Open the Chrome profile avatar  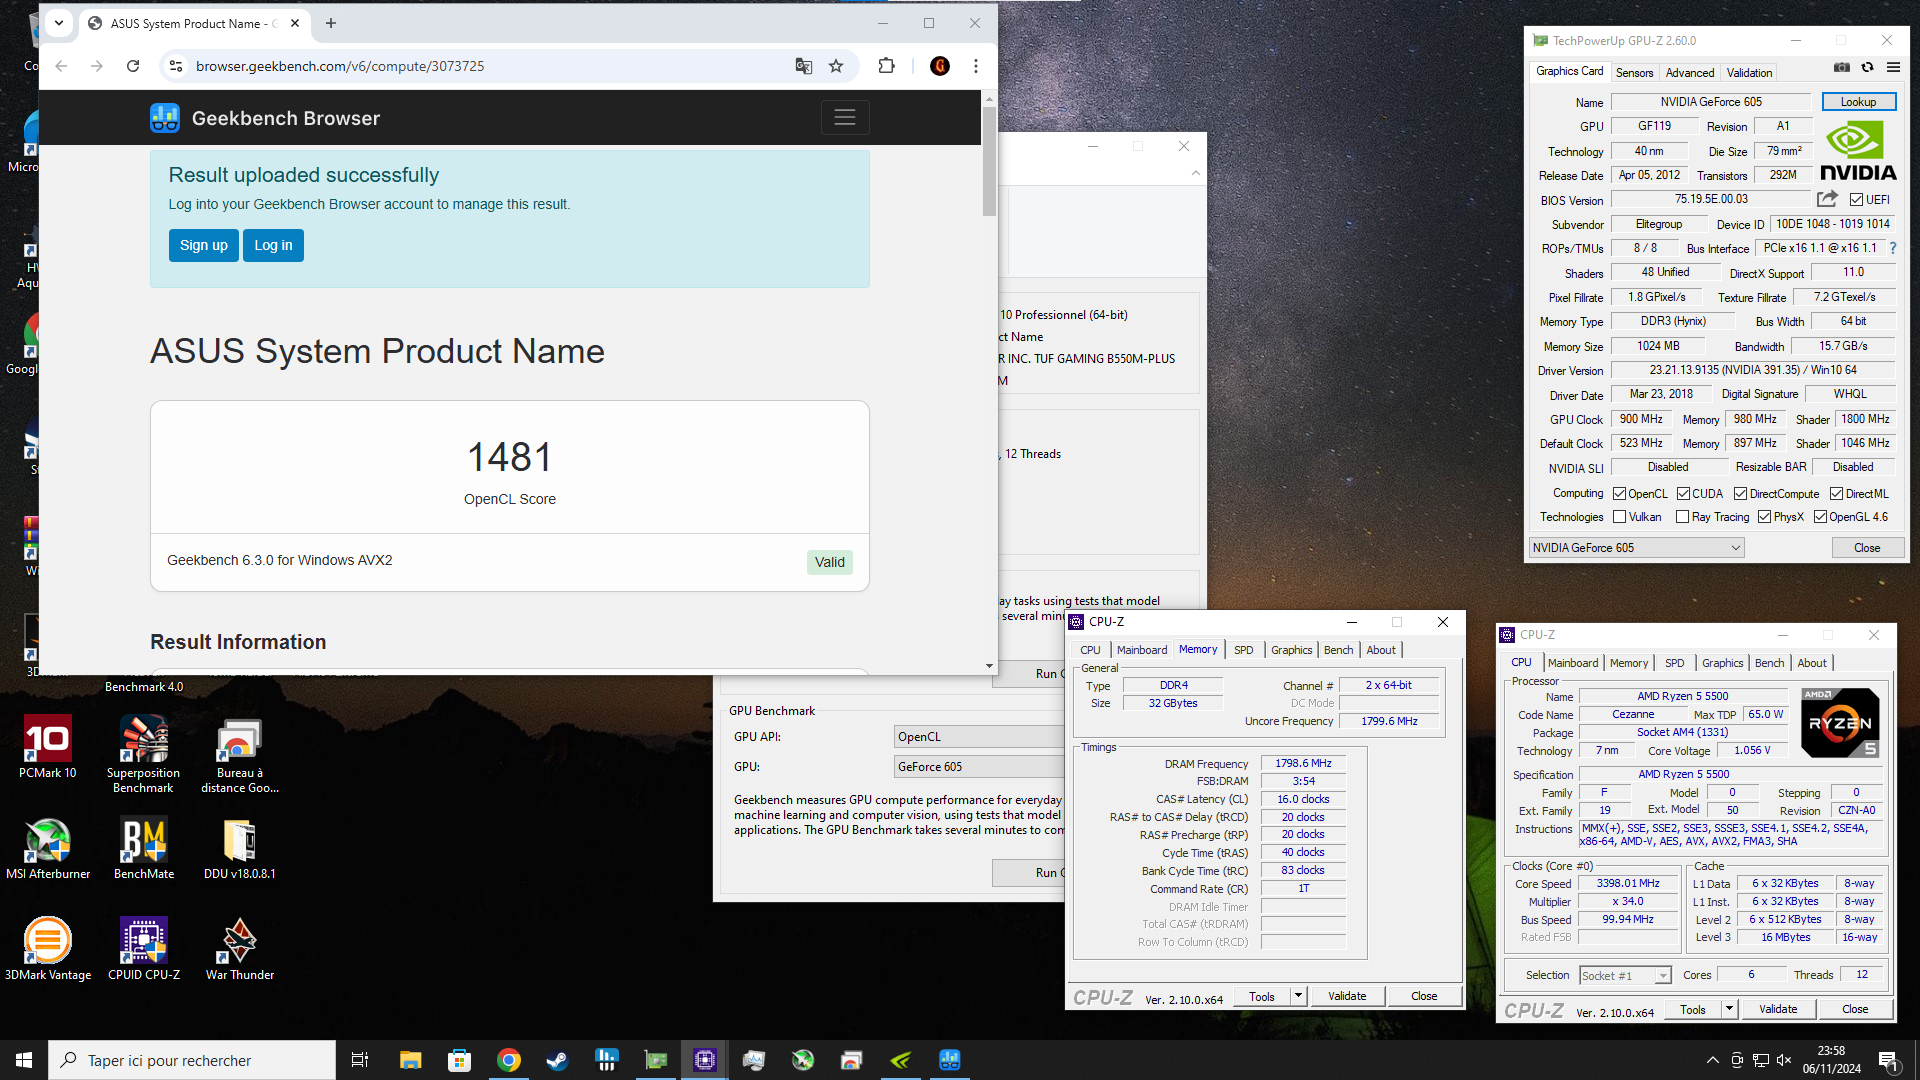(939, 66)
